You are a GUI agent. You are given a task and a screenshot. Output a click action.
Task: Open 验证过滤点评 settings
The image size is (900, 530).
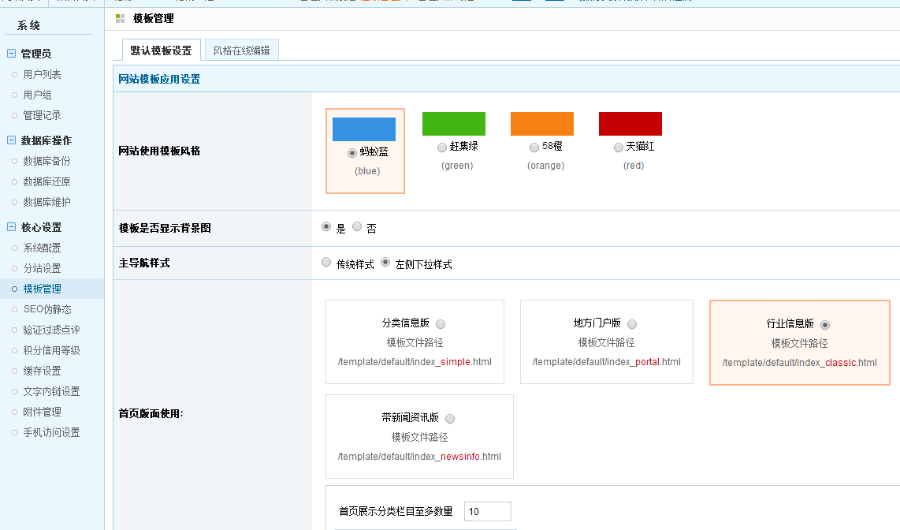click(52, 330)
